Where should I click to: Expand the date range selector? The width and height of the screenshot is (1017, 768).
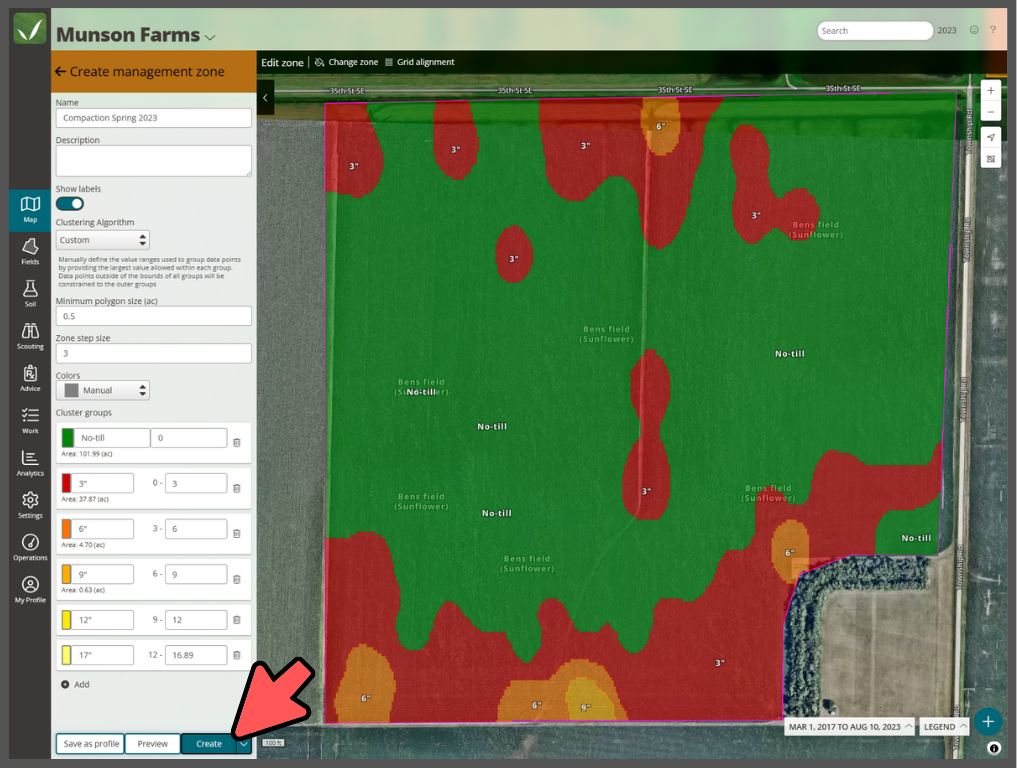pyautogui.click(x=850, y=726)
